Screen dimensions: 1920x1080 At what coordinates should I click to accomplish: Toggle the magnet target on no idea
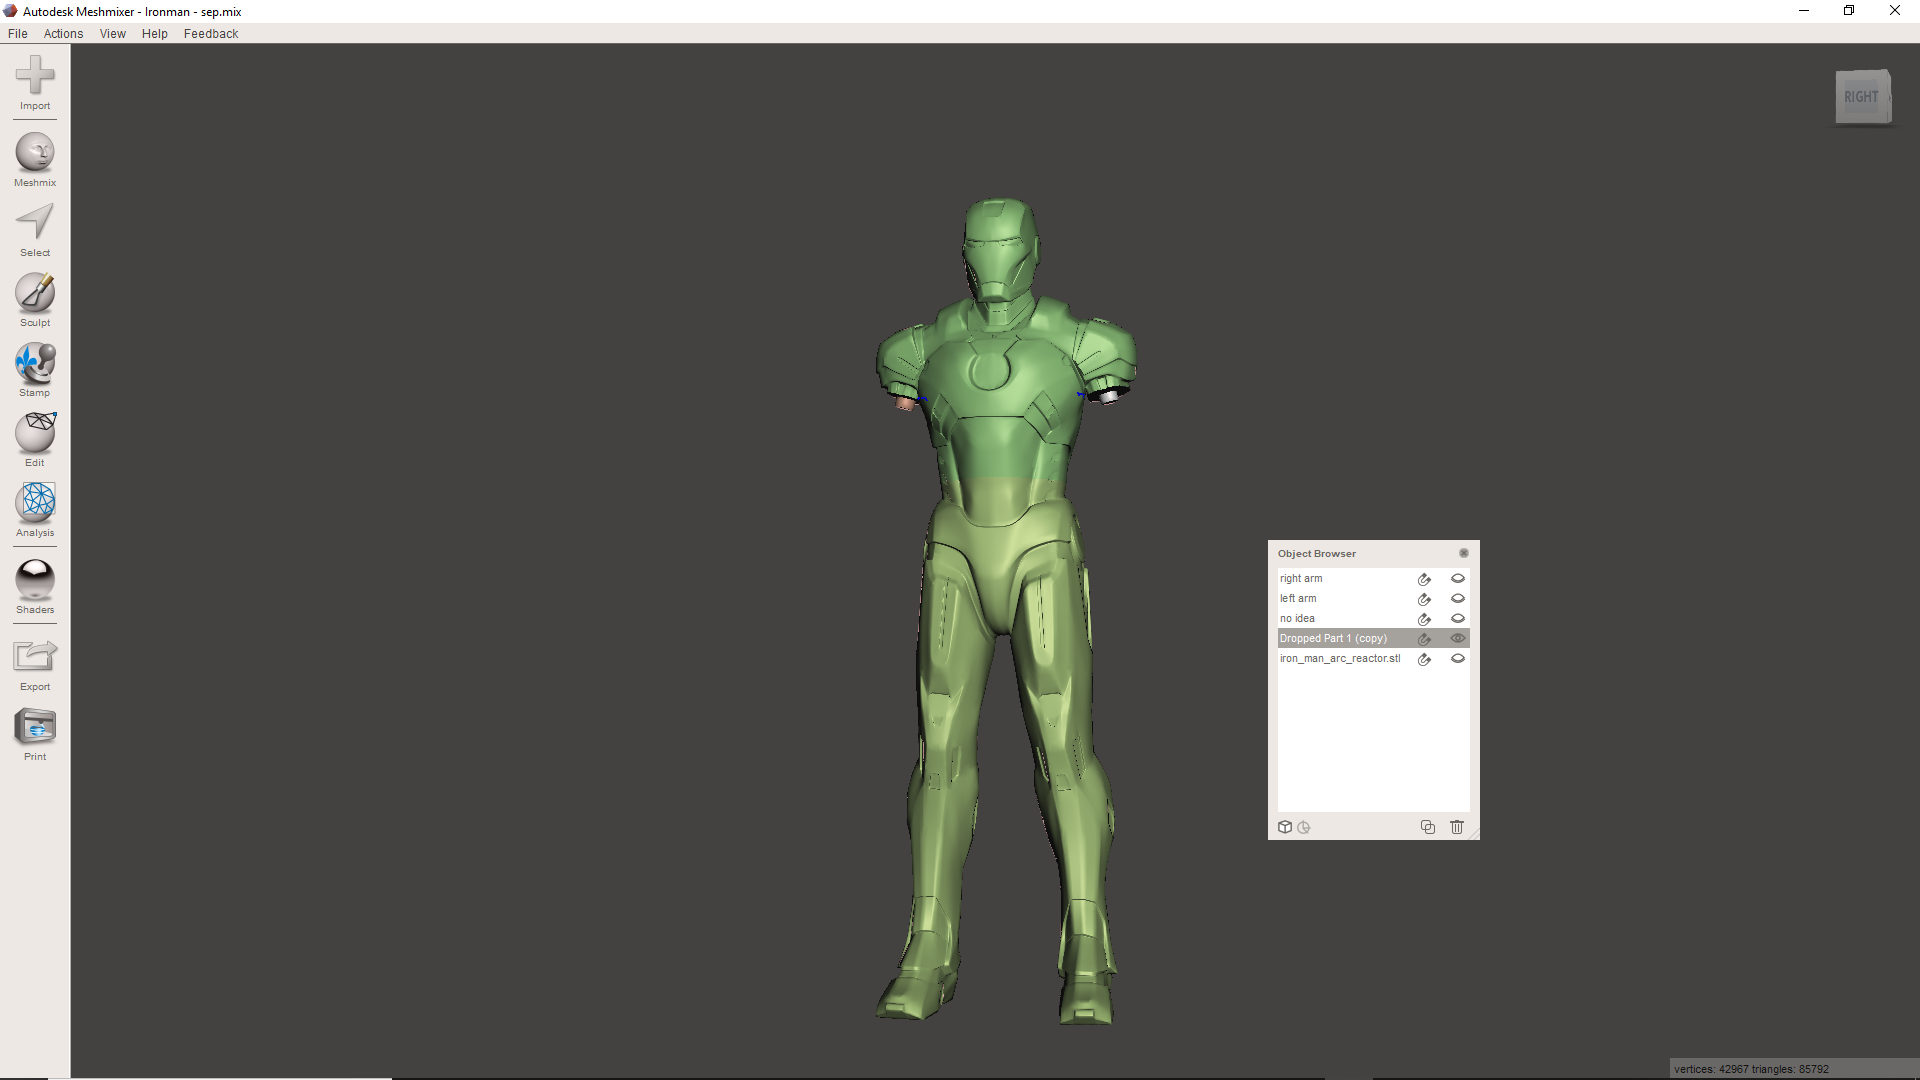point(1424,619)
